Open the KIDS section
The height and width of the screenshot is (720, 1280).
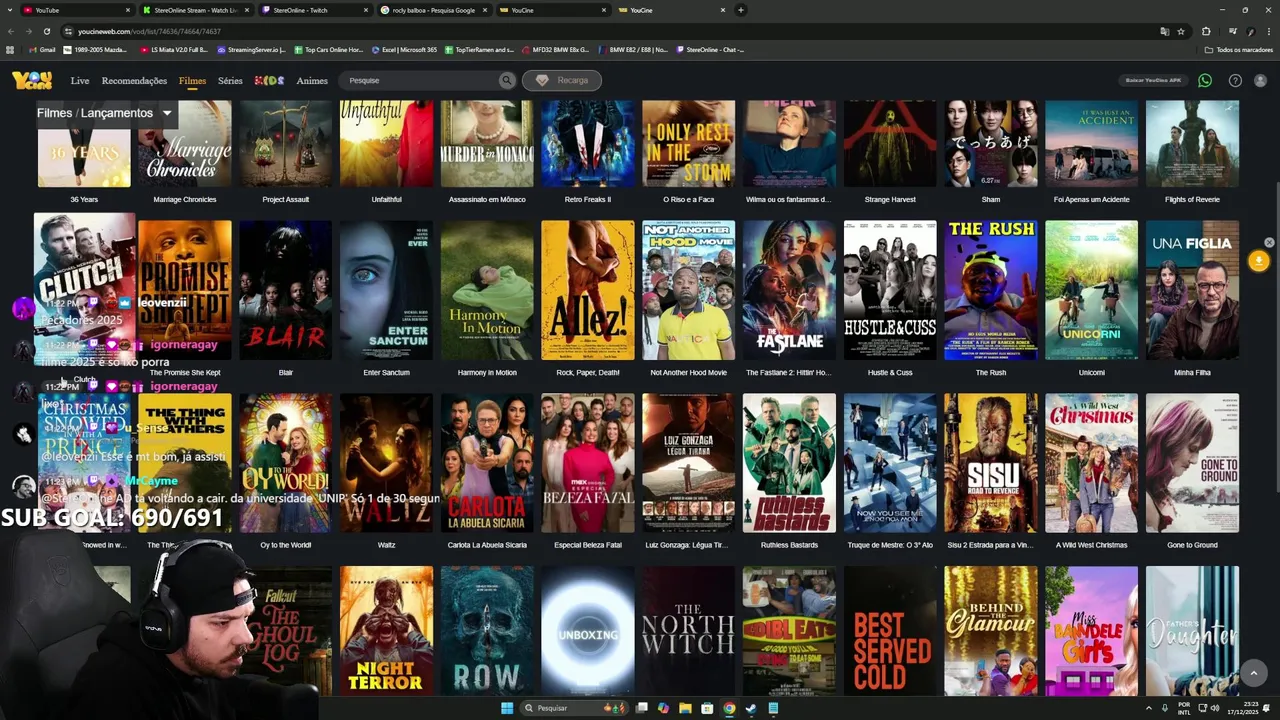pos(269,81)
